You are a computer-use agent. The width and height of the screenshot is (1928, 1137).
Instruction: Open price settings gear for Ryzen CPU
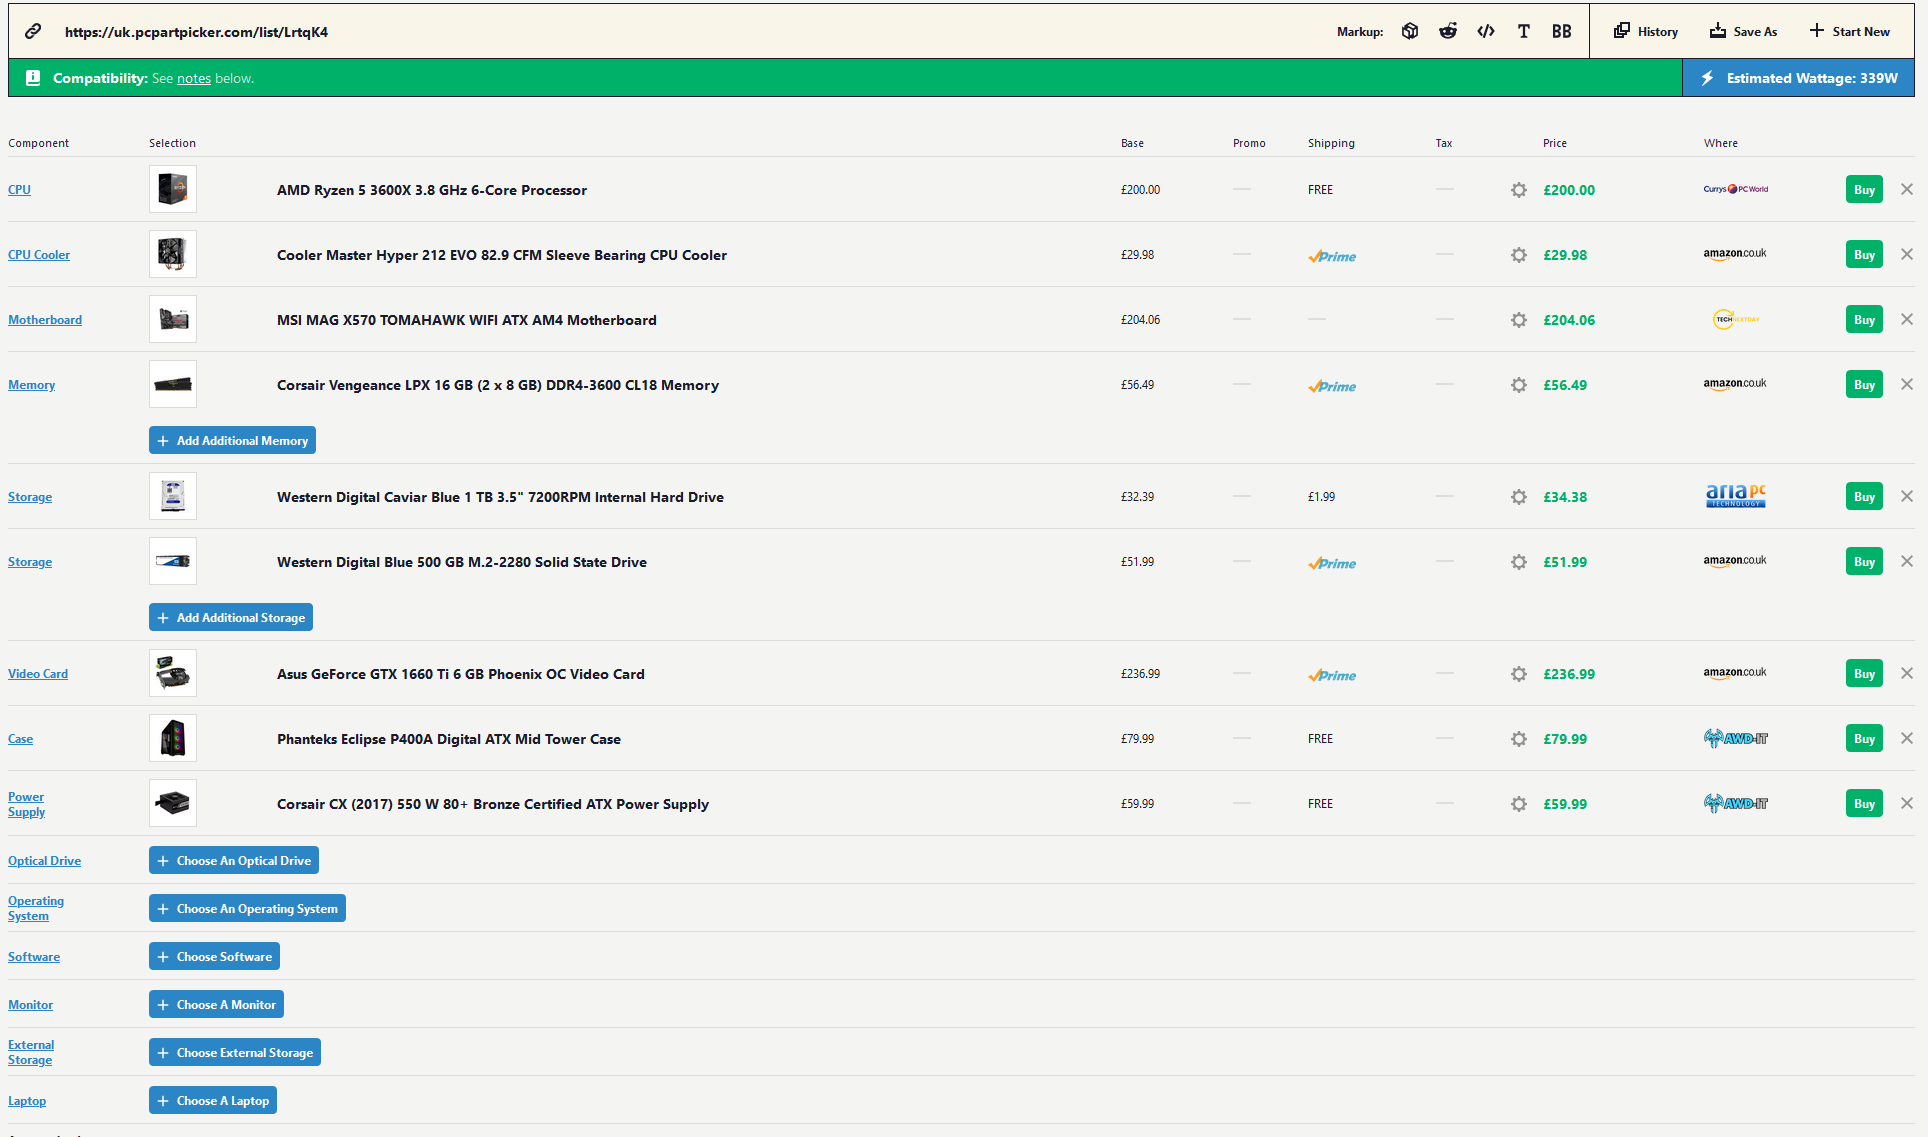(x=1519, y=190)
